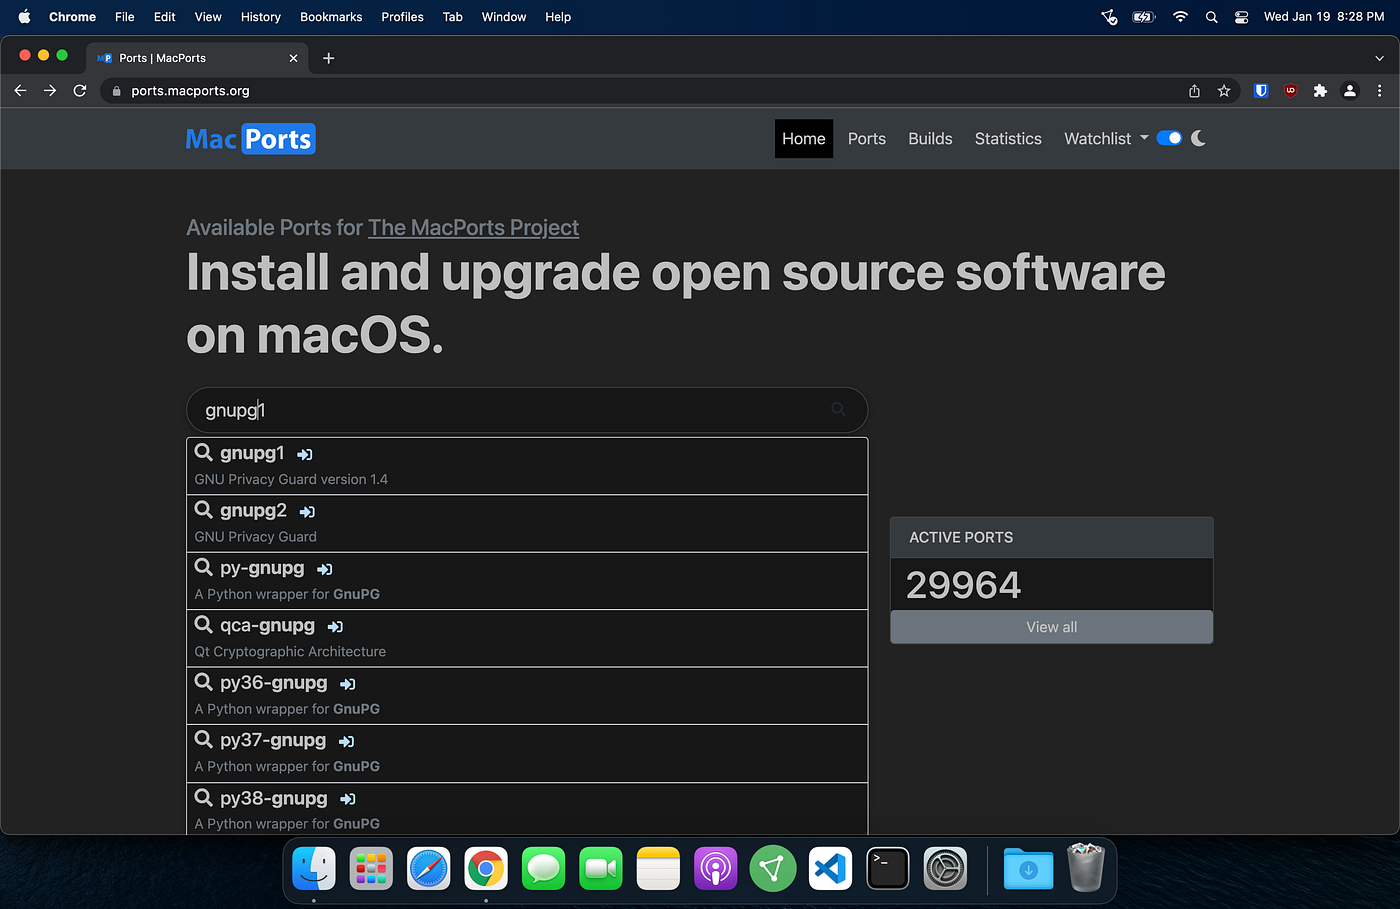
Task: Select the py36-gnupg suggestion
Action: coord(527,696)
